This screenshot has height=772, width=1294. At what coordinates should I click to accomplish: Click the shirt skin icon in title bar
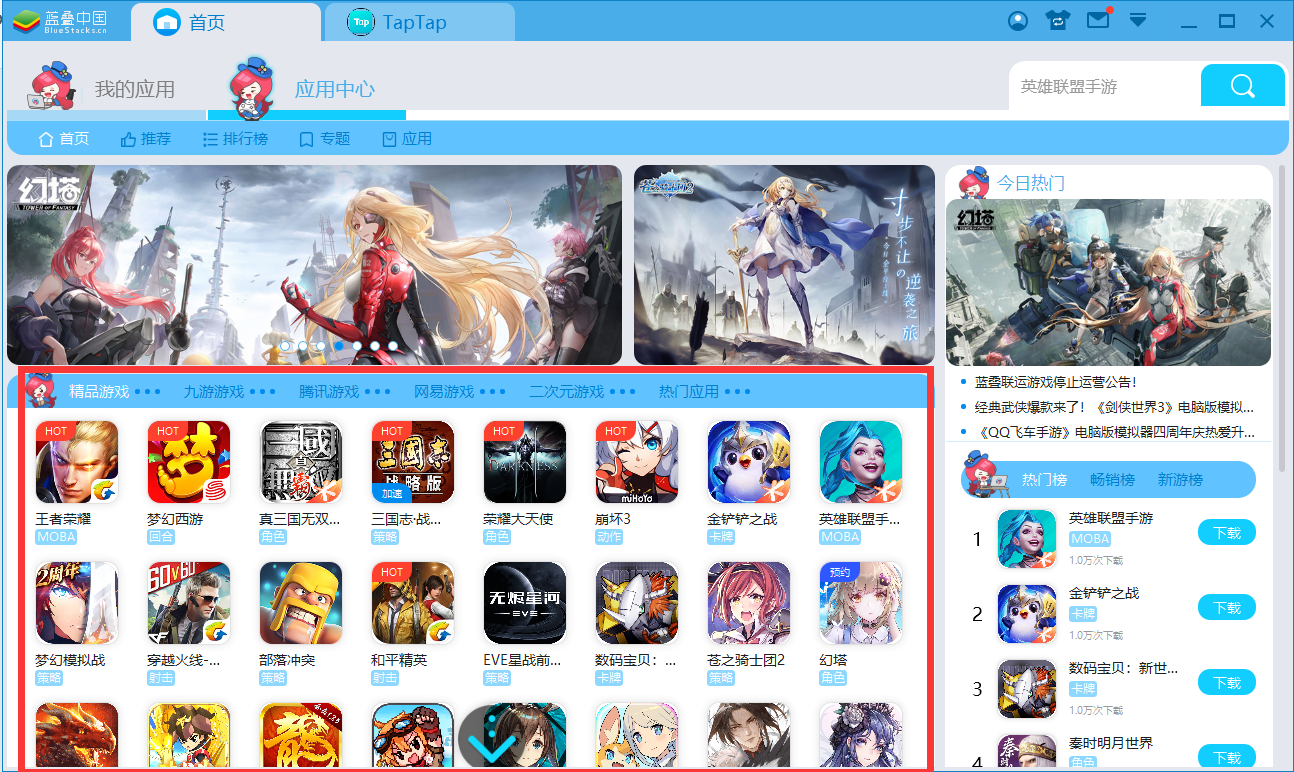1057,21
